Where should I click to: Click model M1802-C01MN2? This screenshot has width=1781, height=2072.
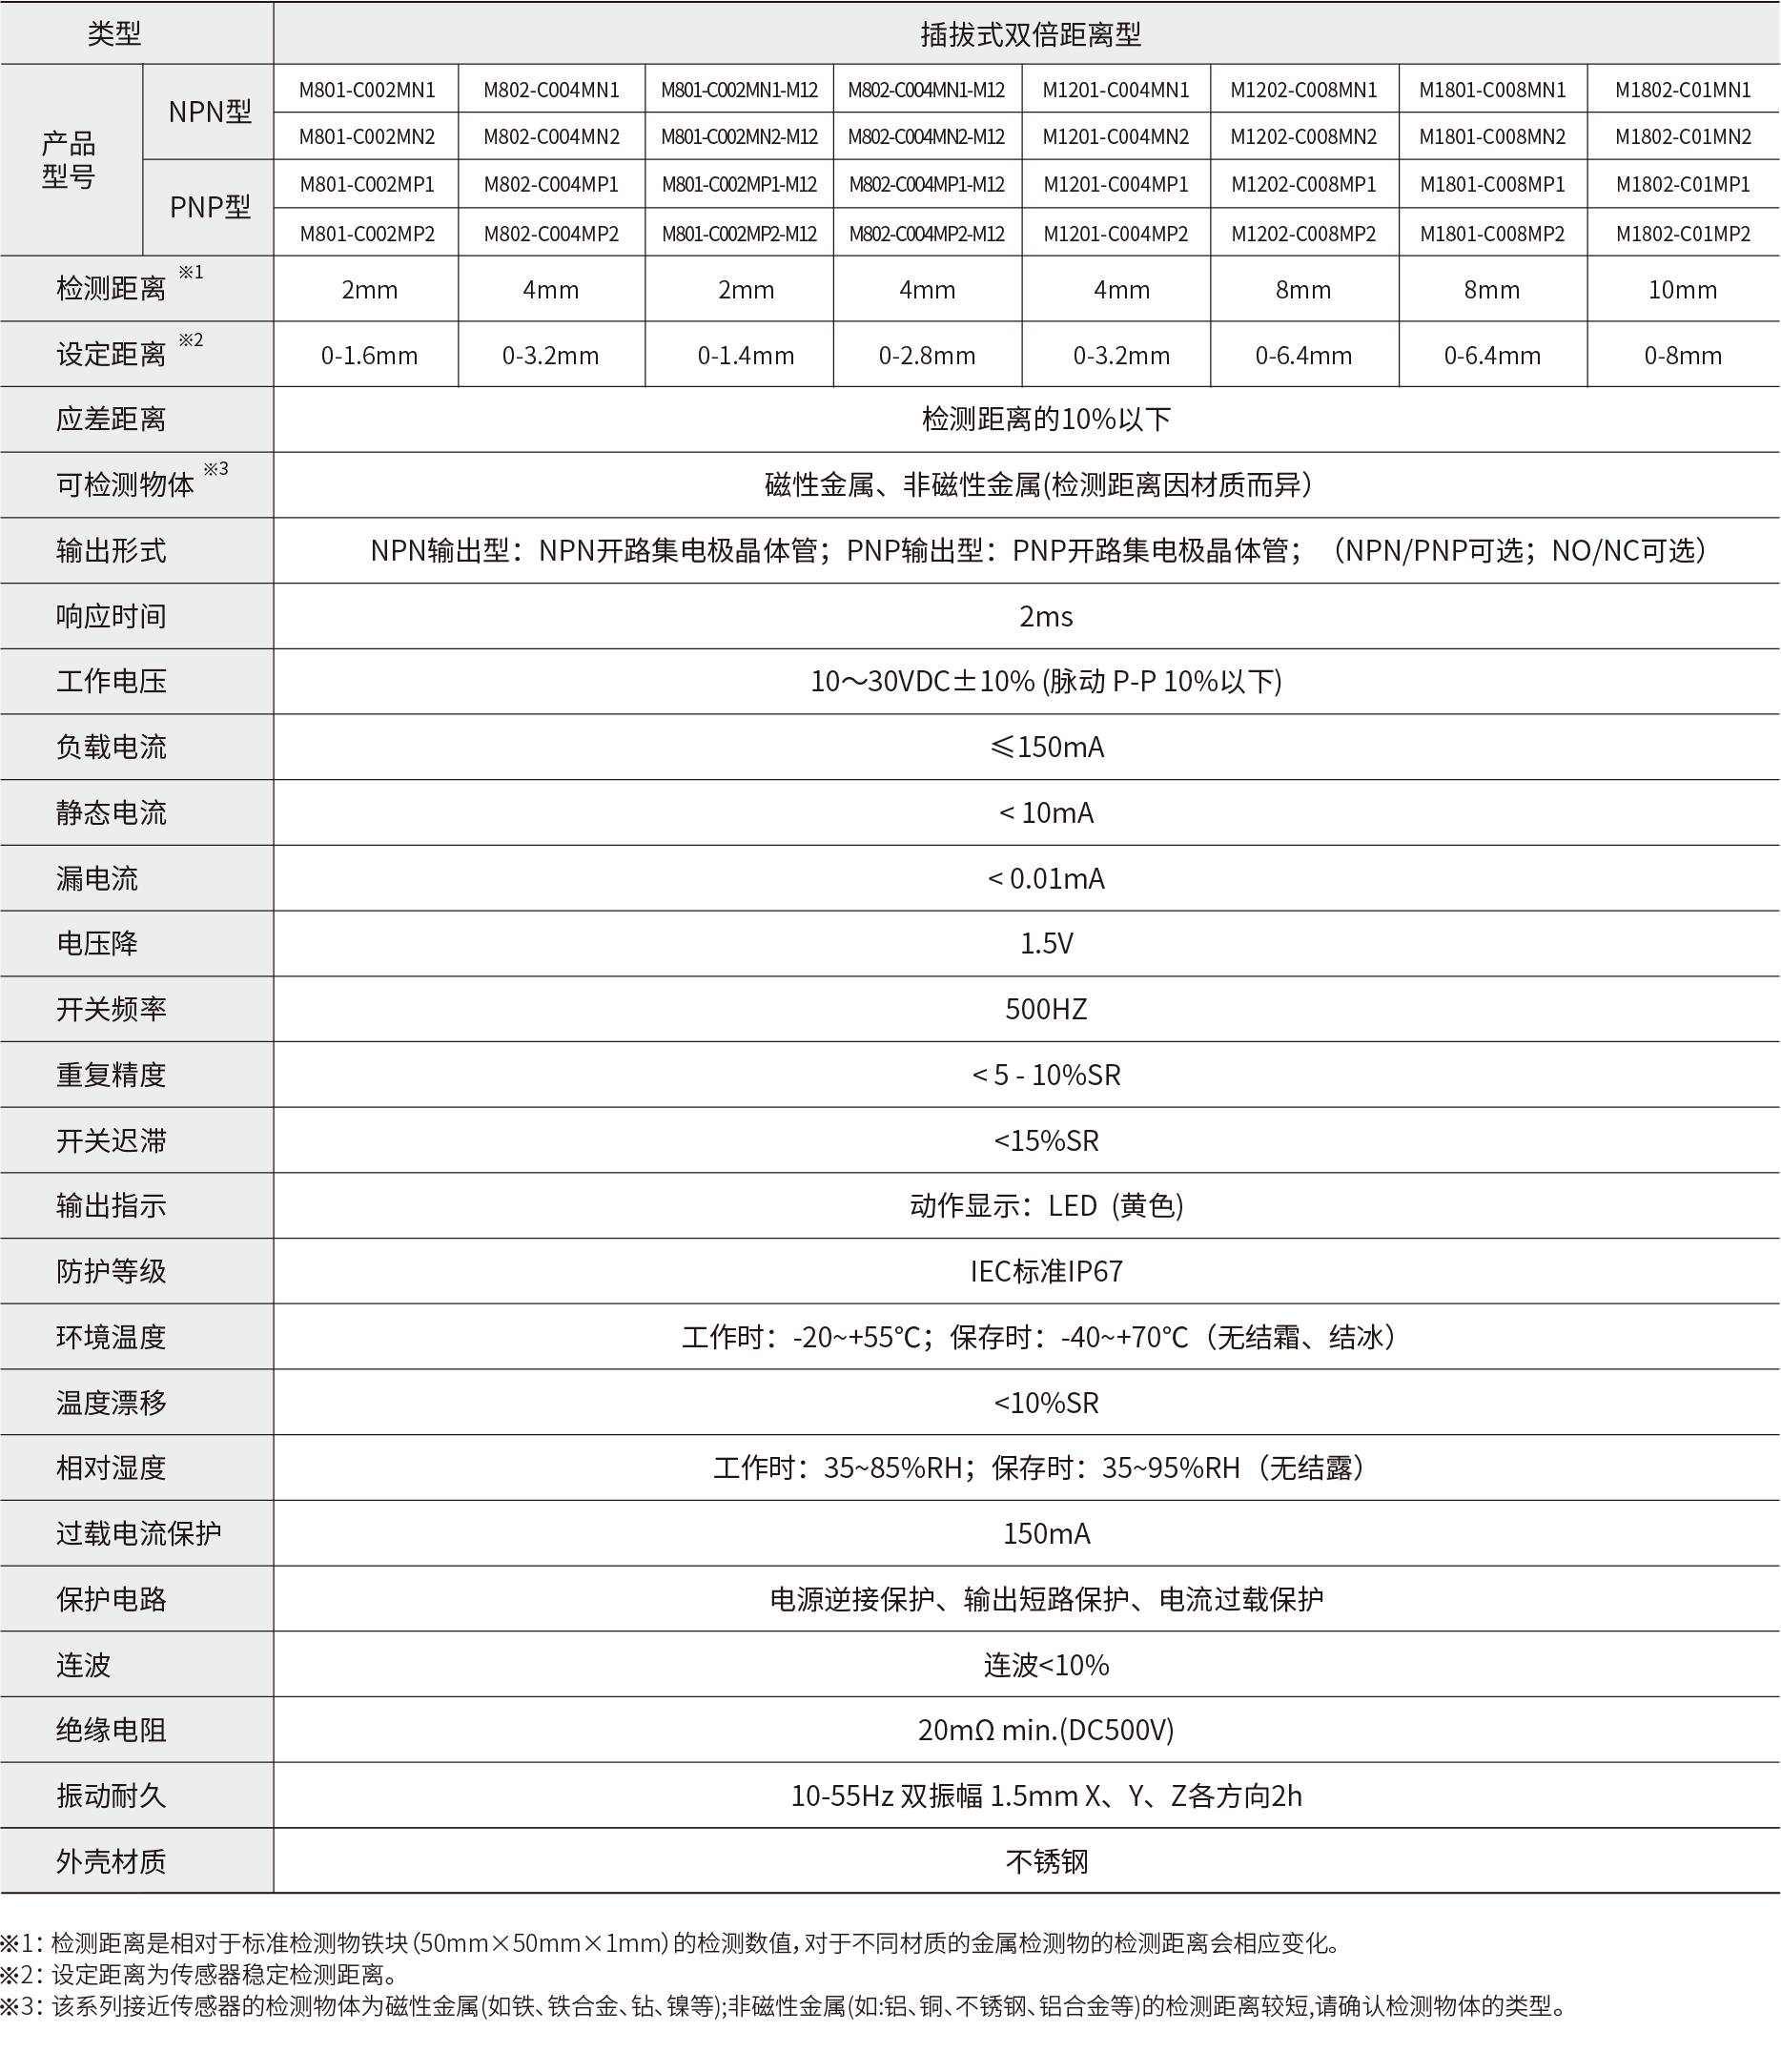1683,137
